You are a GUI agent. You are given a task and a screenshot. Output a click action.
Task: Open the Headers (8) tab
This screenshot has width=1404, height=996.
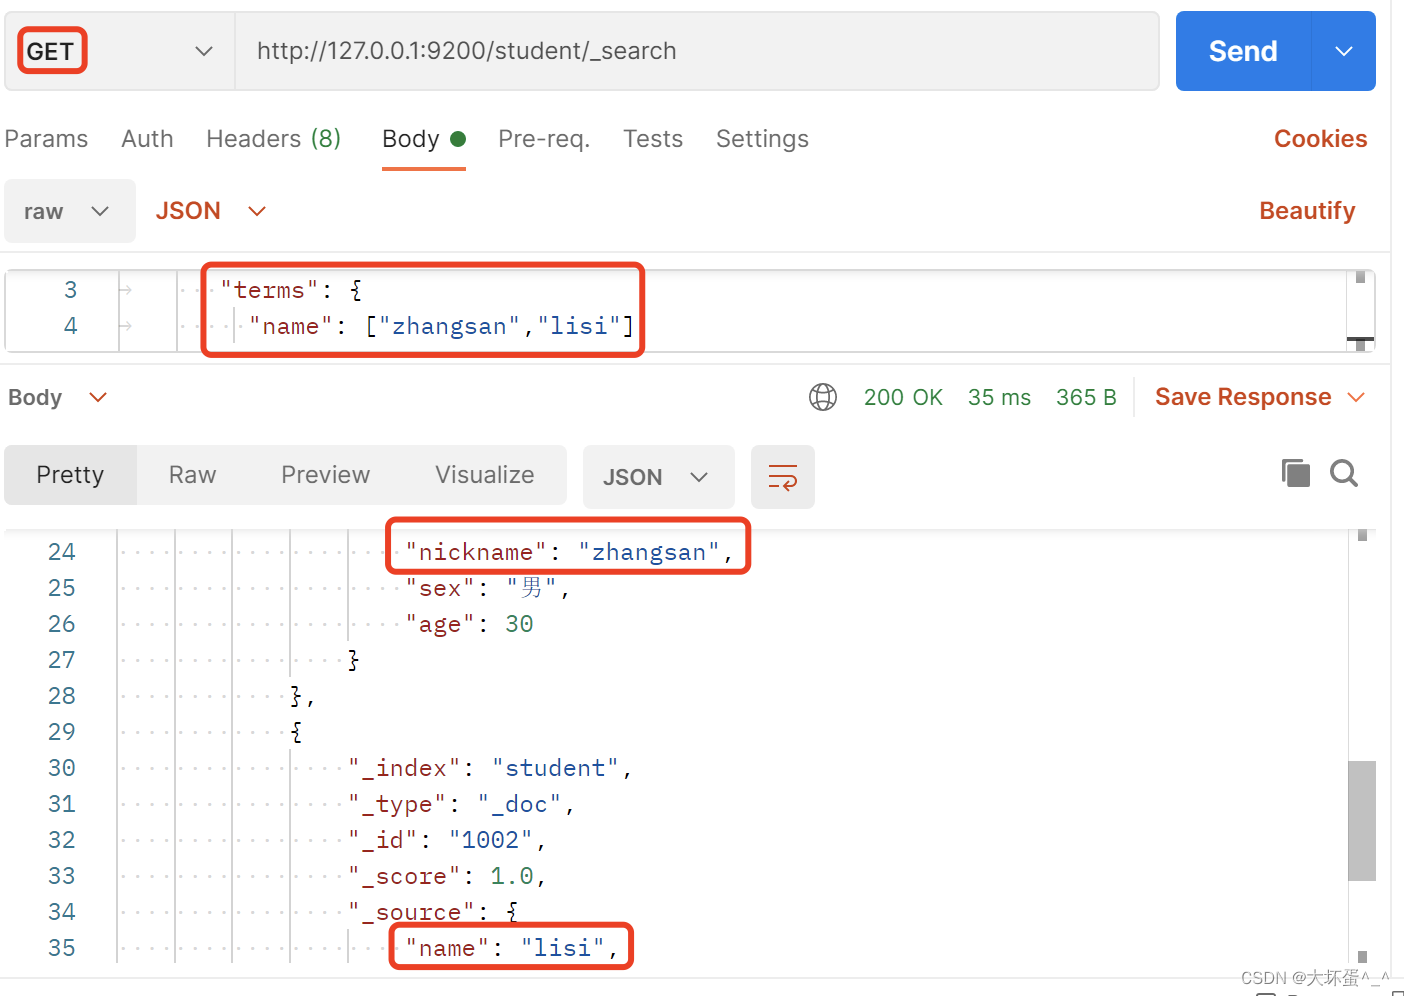click(x=273, y=139)
